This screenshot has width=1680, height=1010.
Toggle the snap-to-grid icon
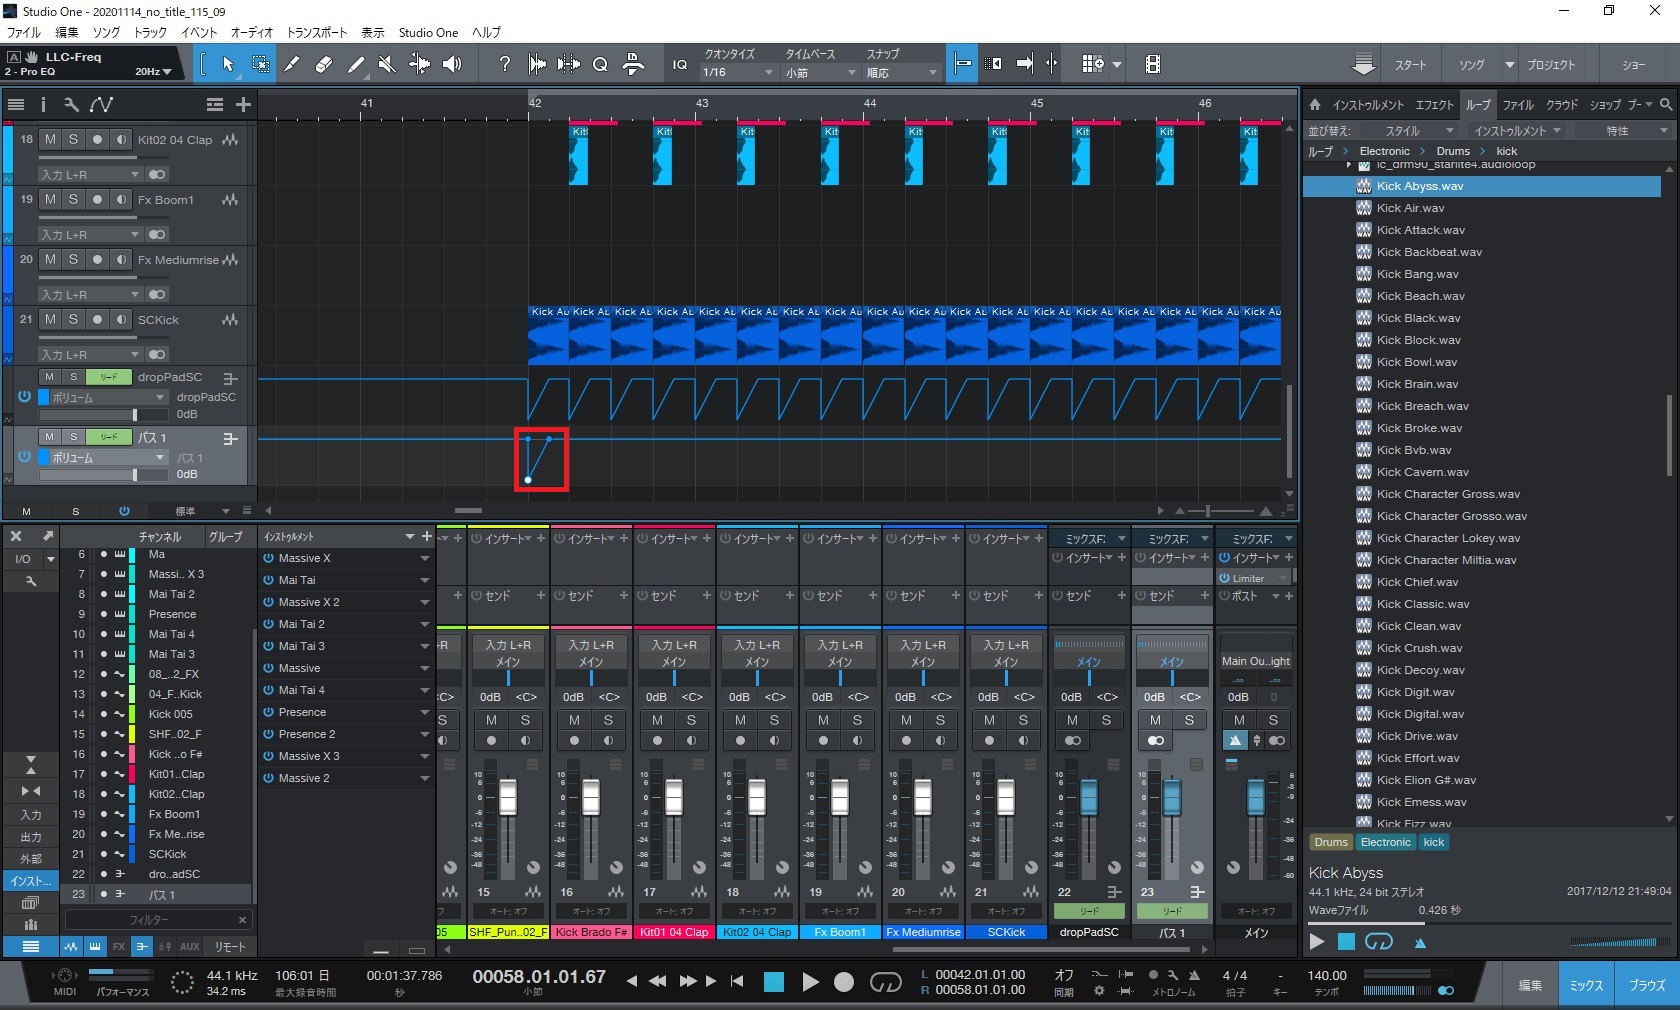(963, 64)
